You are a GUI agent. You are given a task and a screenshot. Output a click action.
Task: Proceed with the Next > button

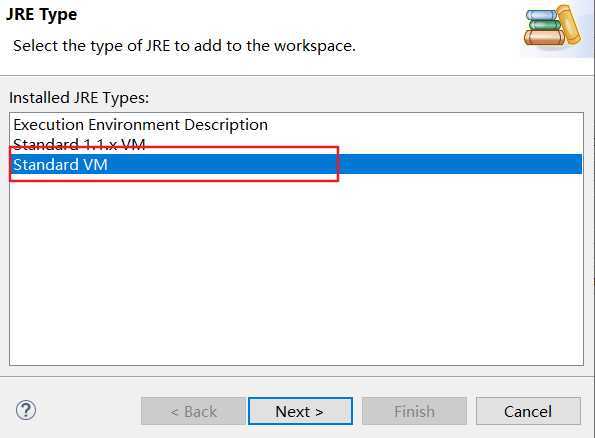coord(300,411)
